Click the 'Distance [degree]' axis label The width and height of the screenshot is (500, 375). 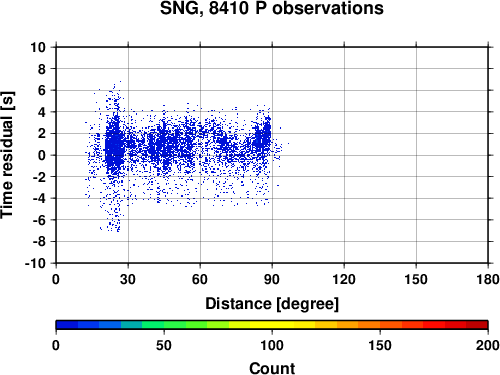(x=272, y=304)
